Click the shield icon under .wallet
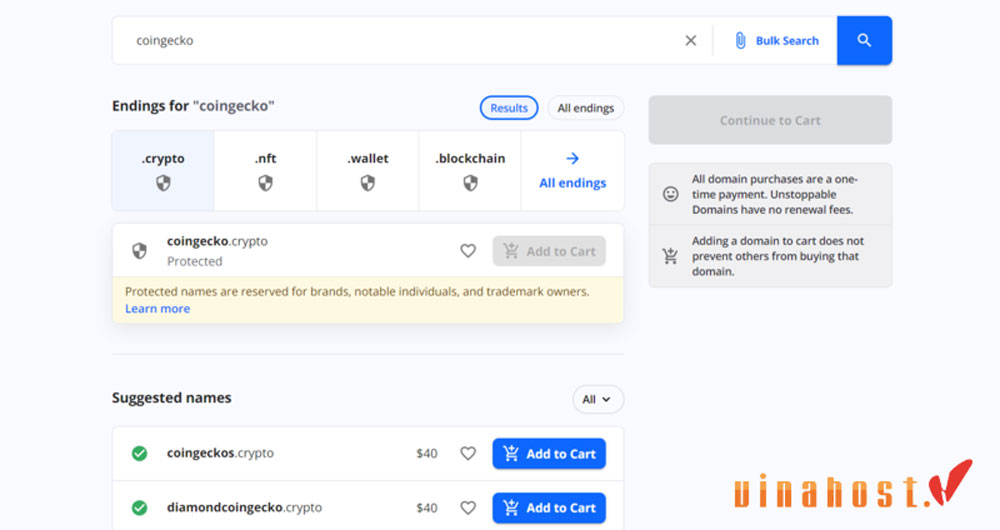This screenshot has height=530, width=1000. coord(368,184)
